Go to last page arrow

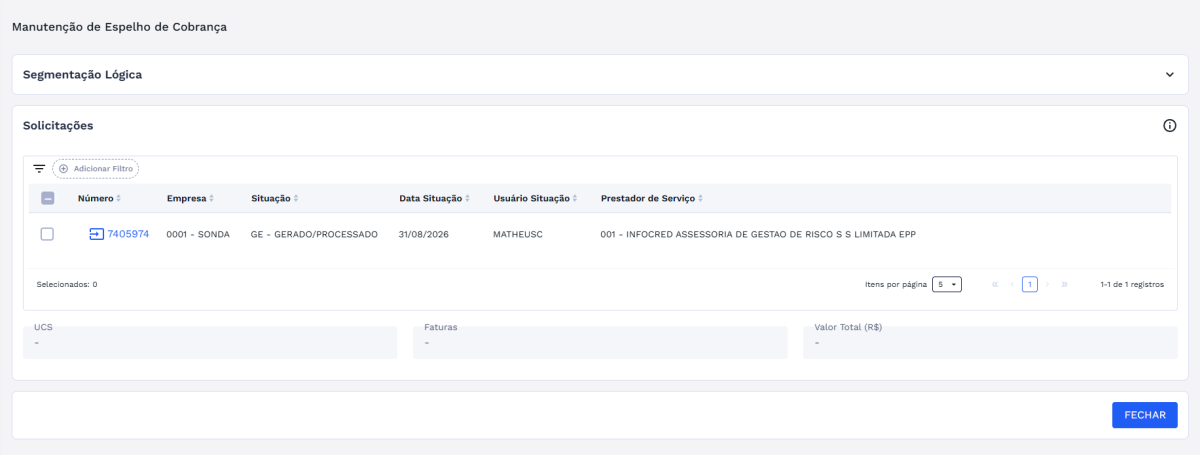pos(1064,284)
